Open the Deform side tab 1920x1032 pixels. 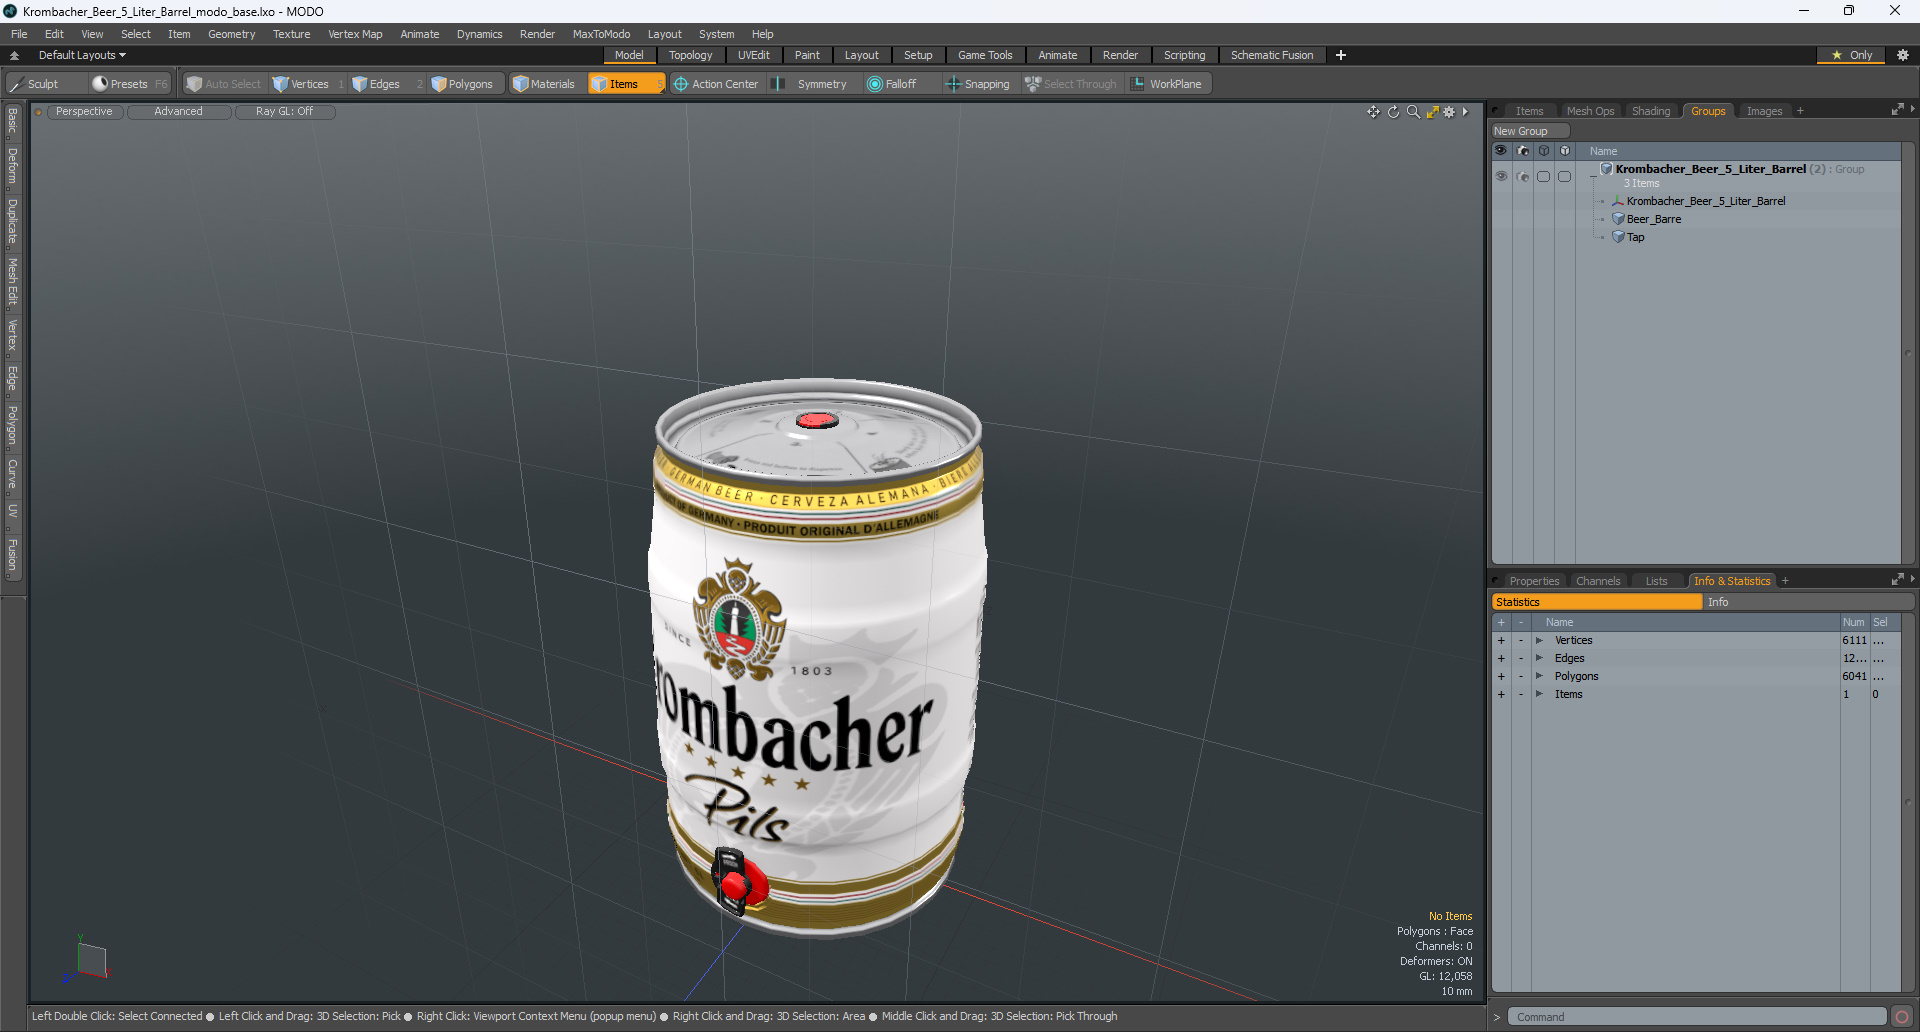pyautogui.click(x=12, y=166)
